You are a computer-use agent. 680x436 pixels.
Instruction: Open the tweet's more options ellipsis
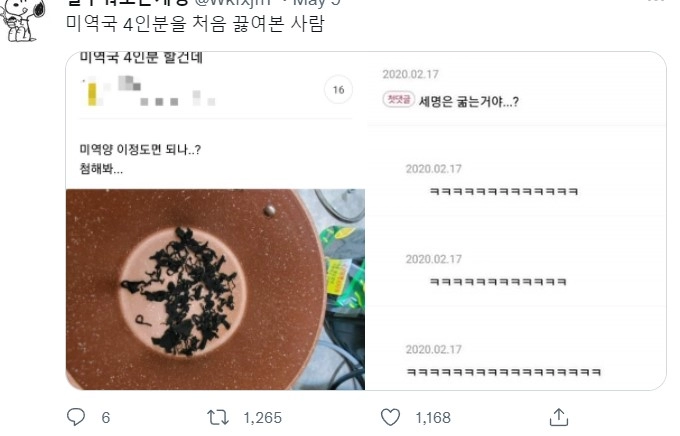click(656, 2)
